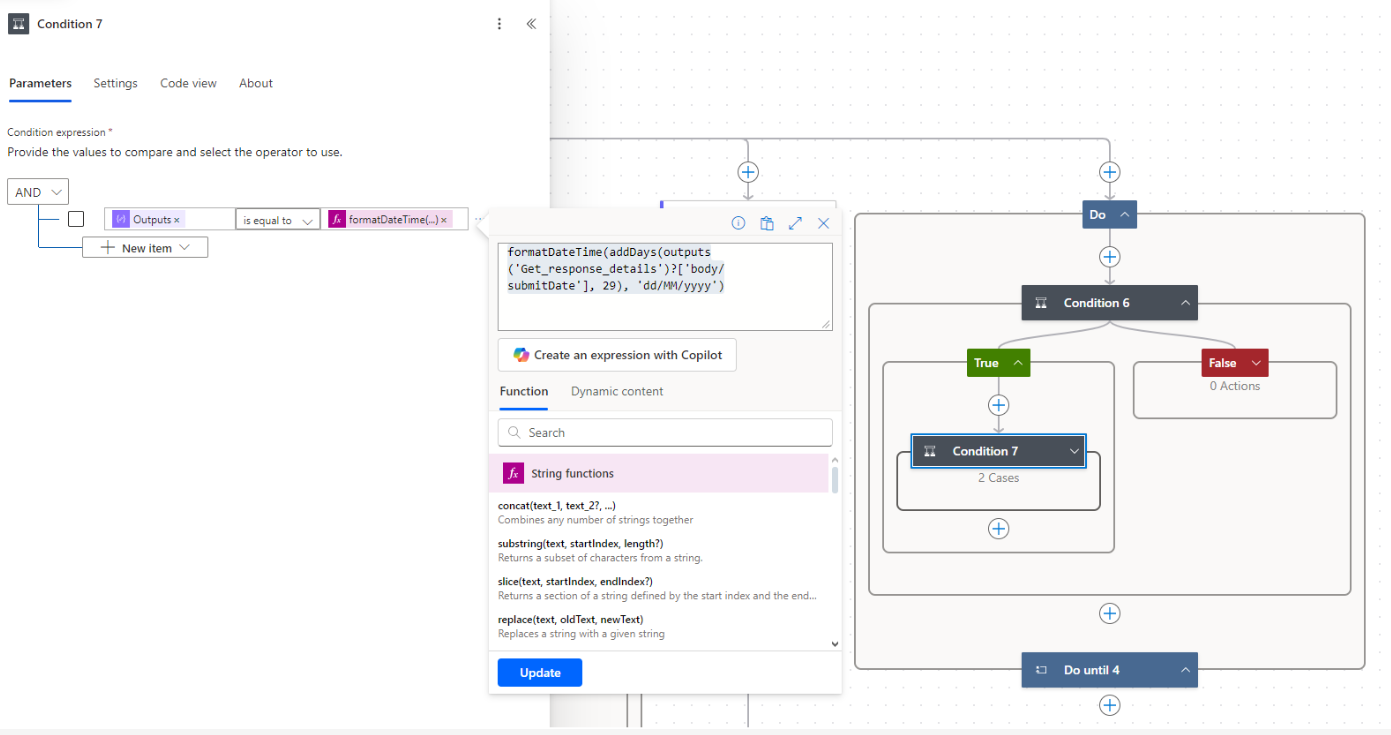Close the expression editor popup
The image size is (1391, 735).
824,223
